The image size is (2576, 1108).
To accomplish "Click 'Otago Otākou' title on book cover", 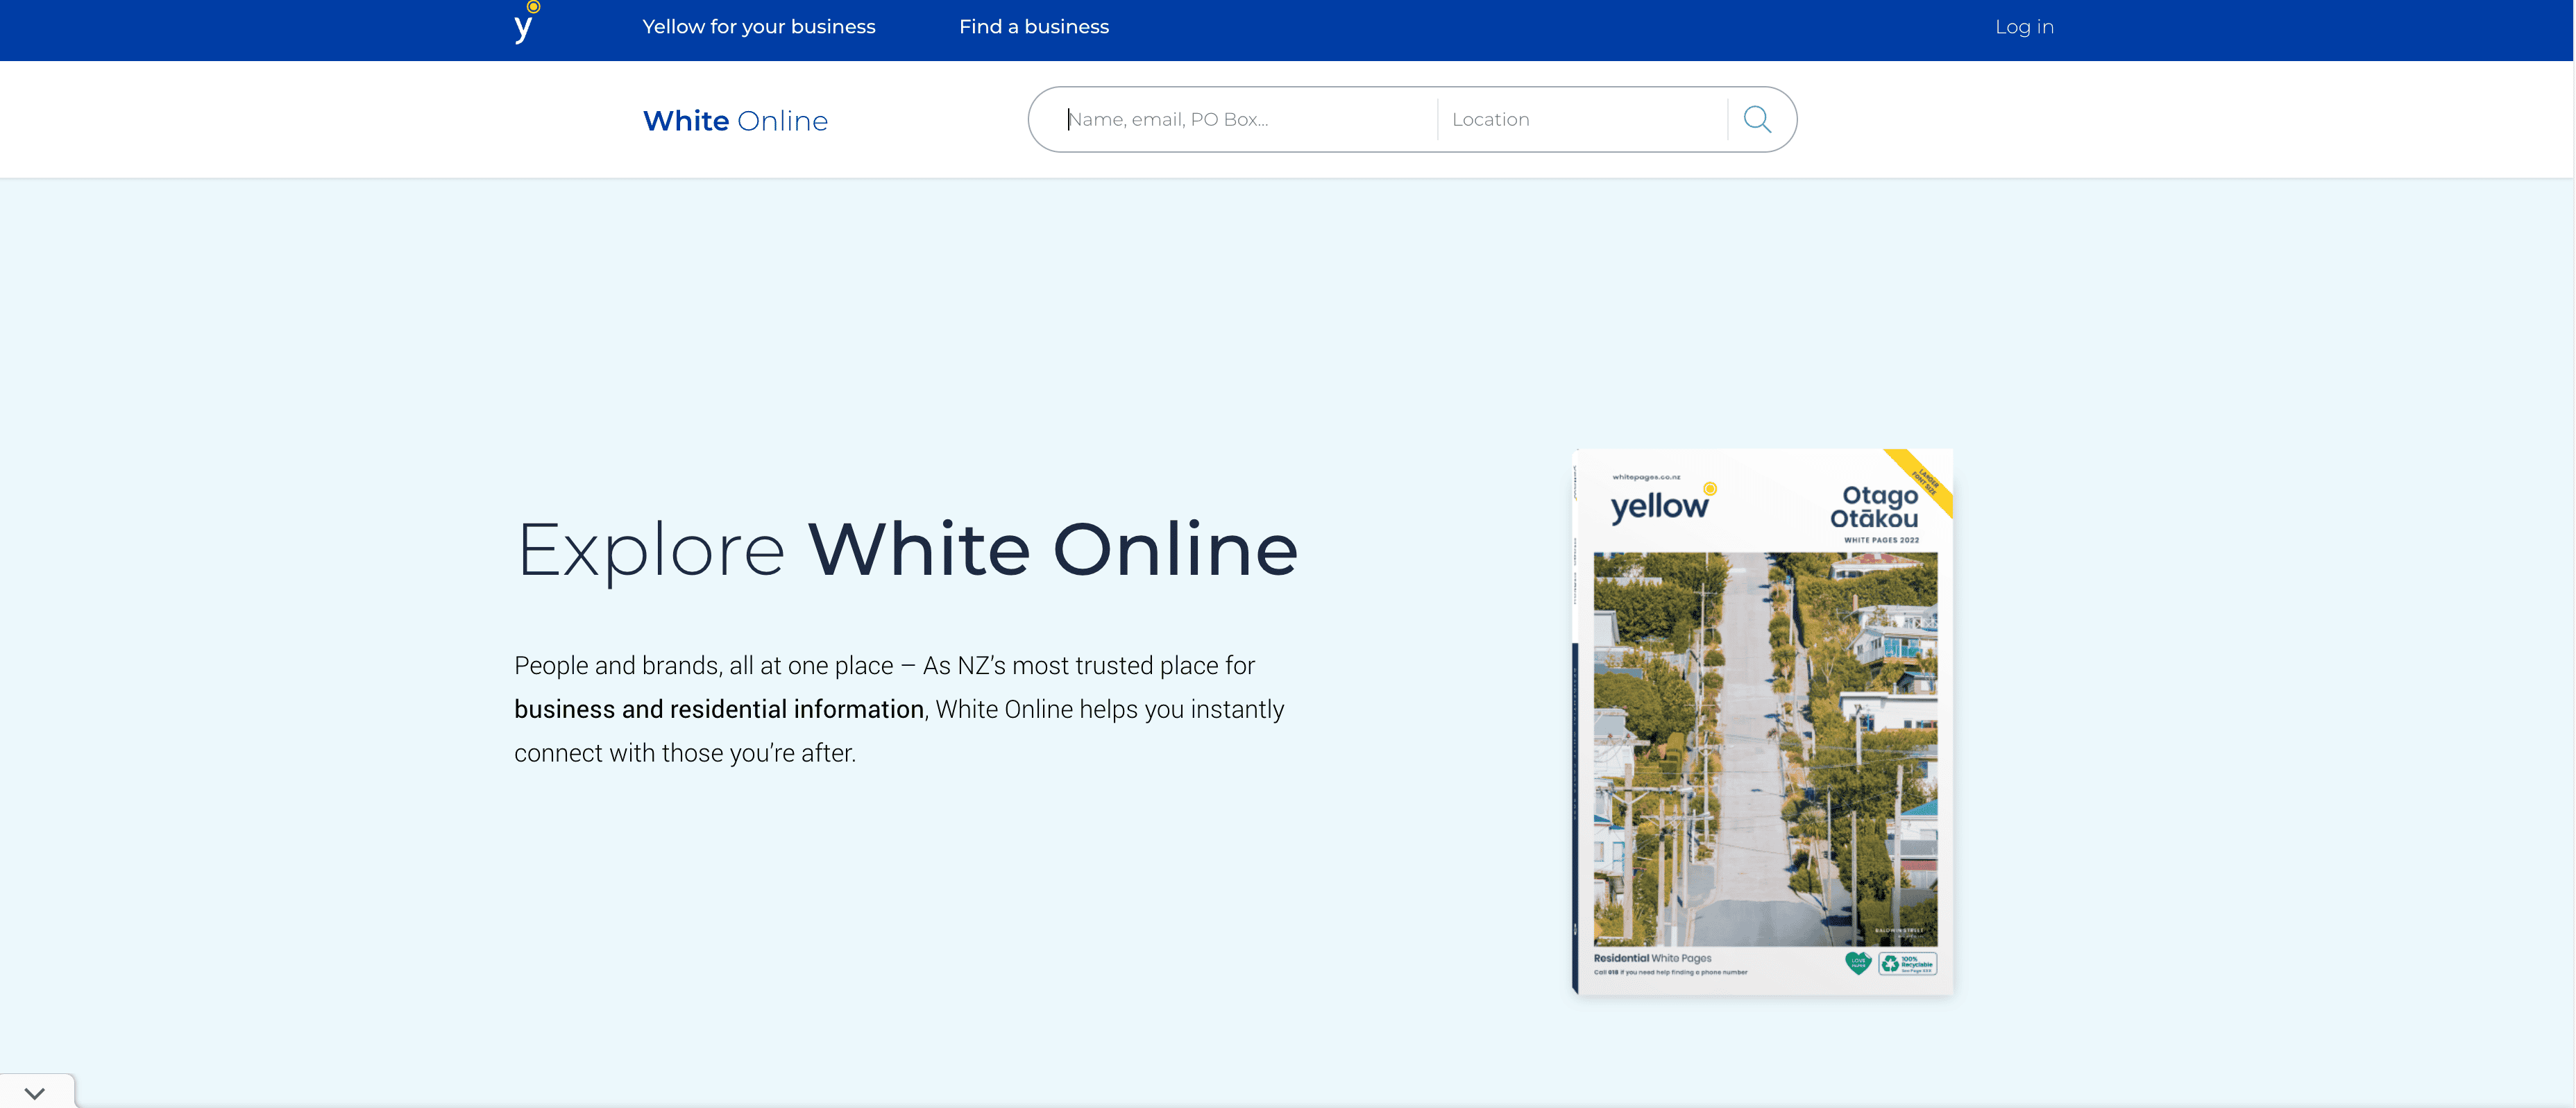I will click(1875, 507).
